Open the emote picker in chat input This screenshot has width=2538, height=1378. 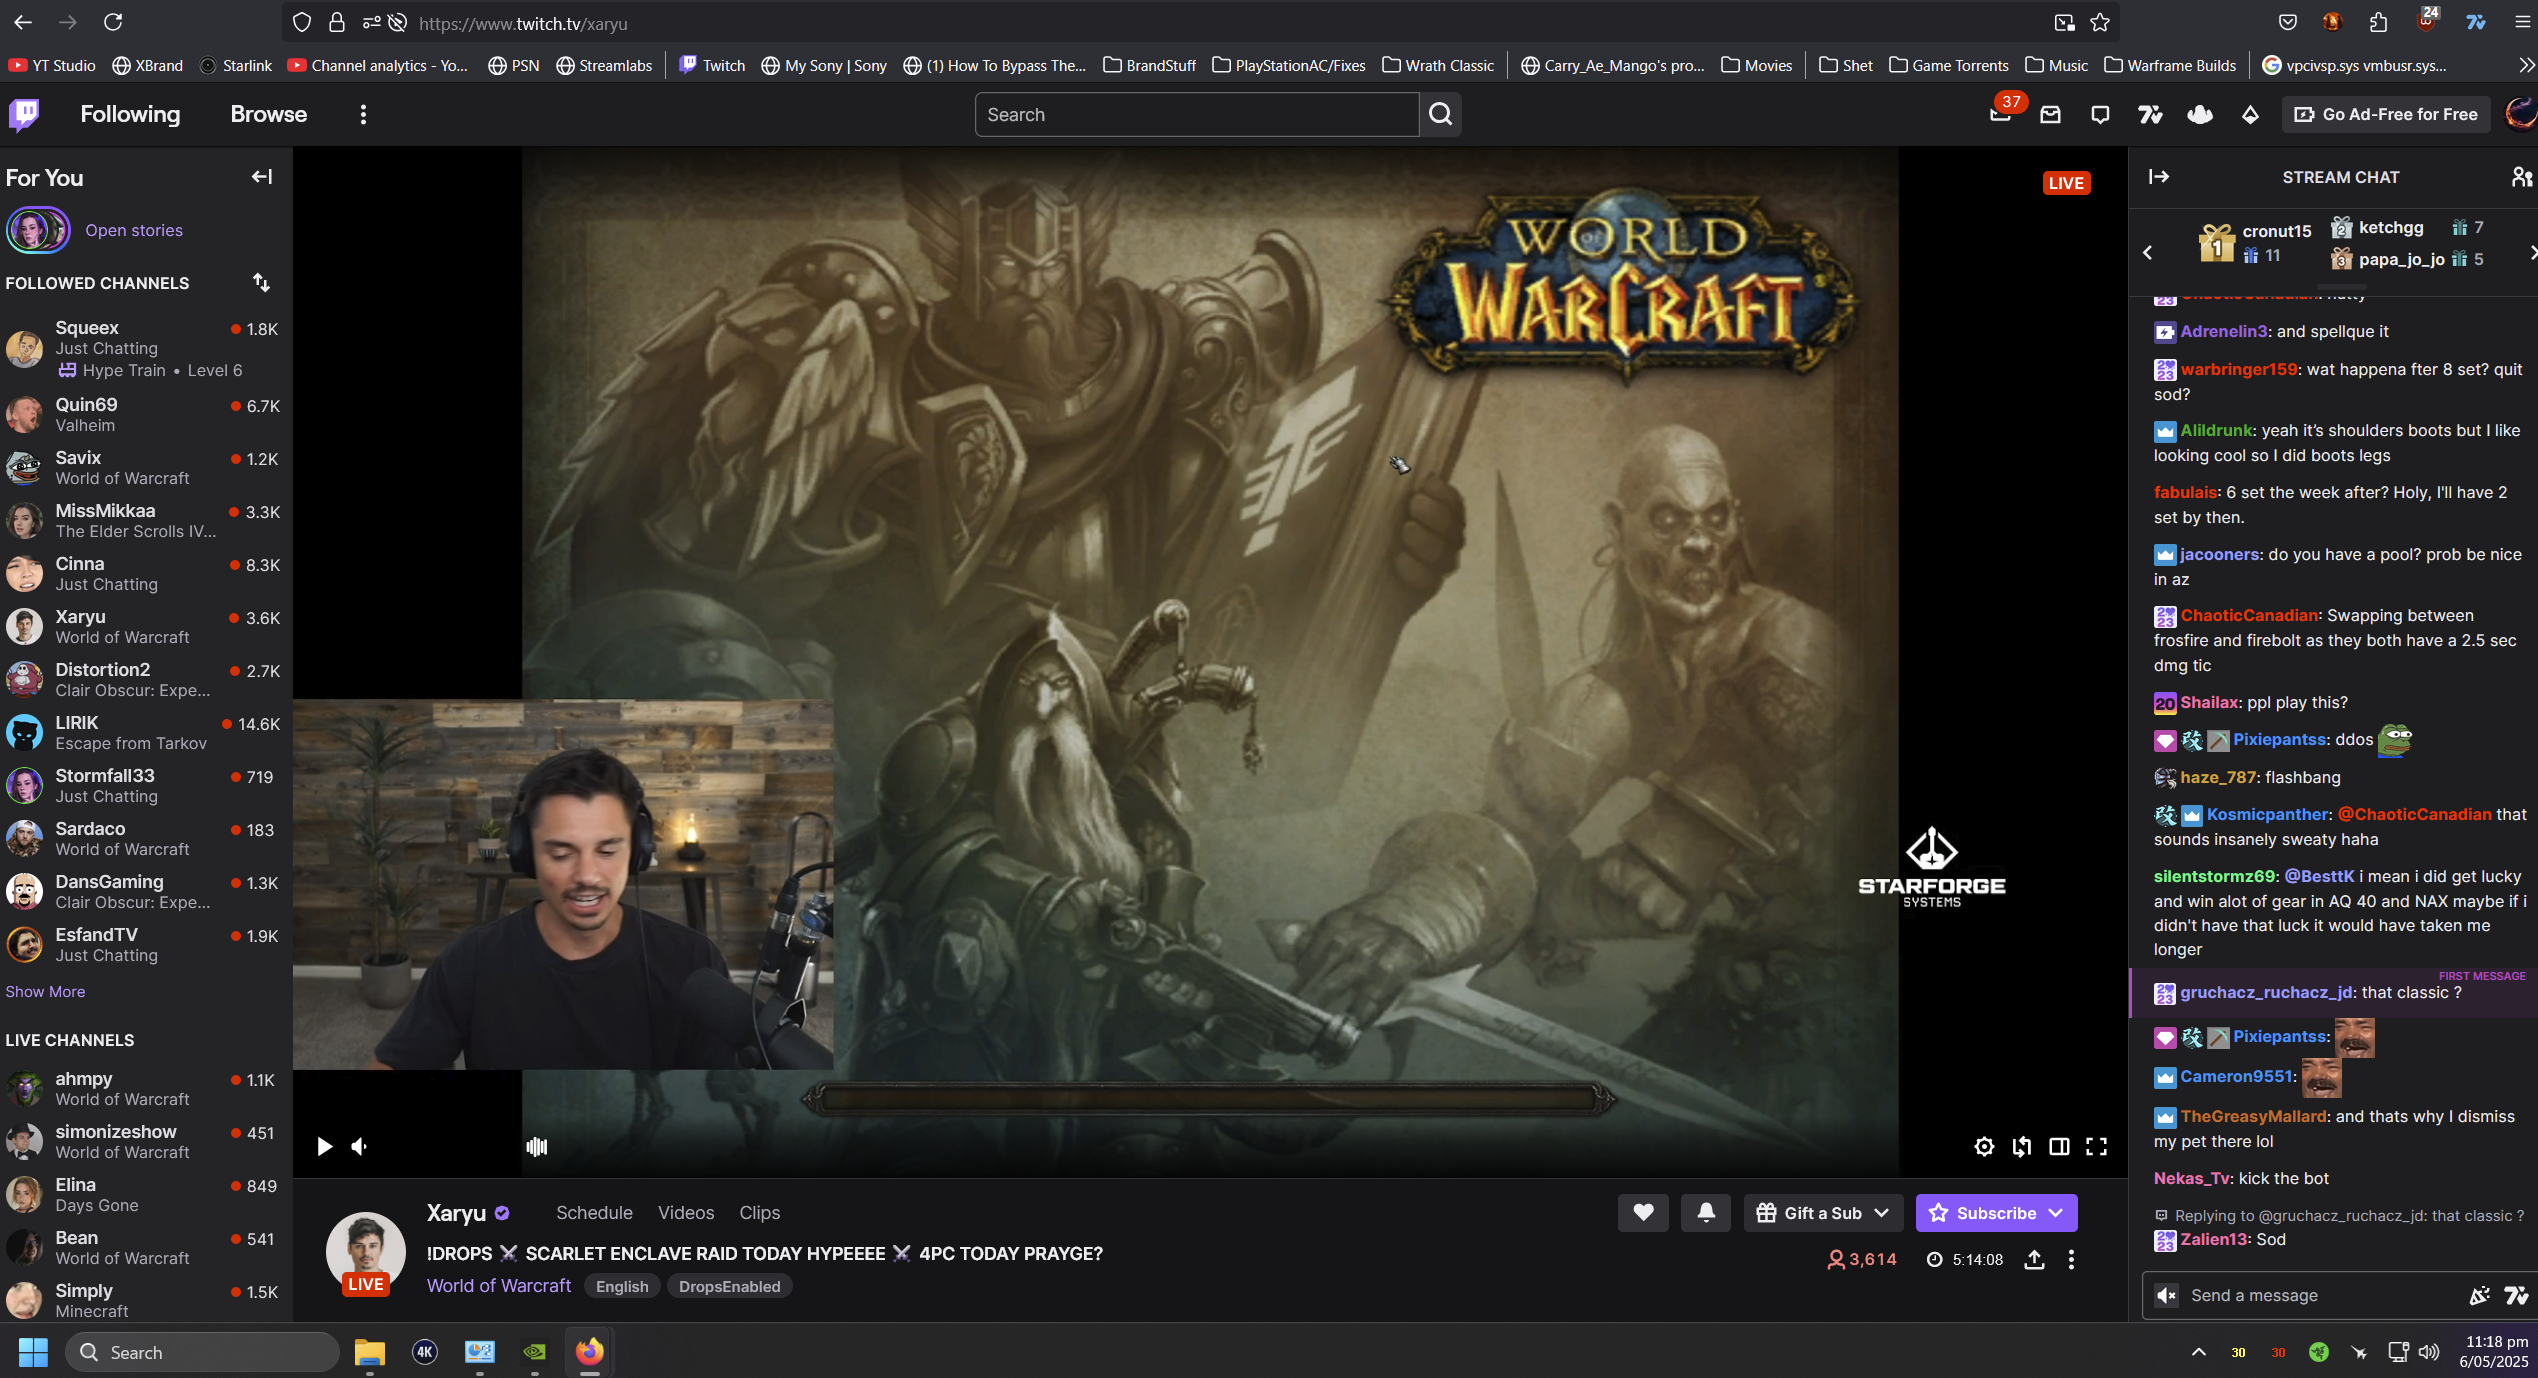[x=2479, y=1296]
